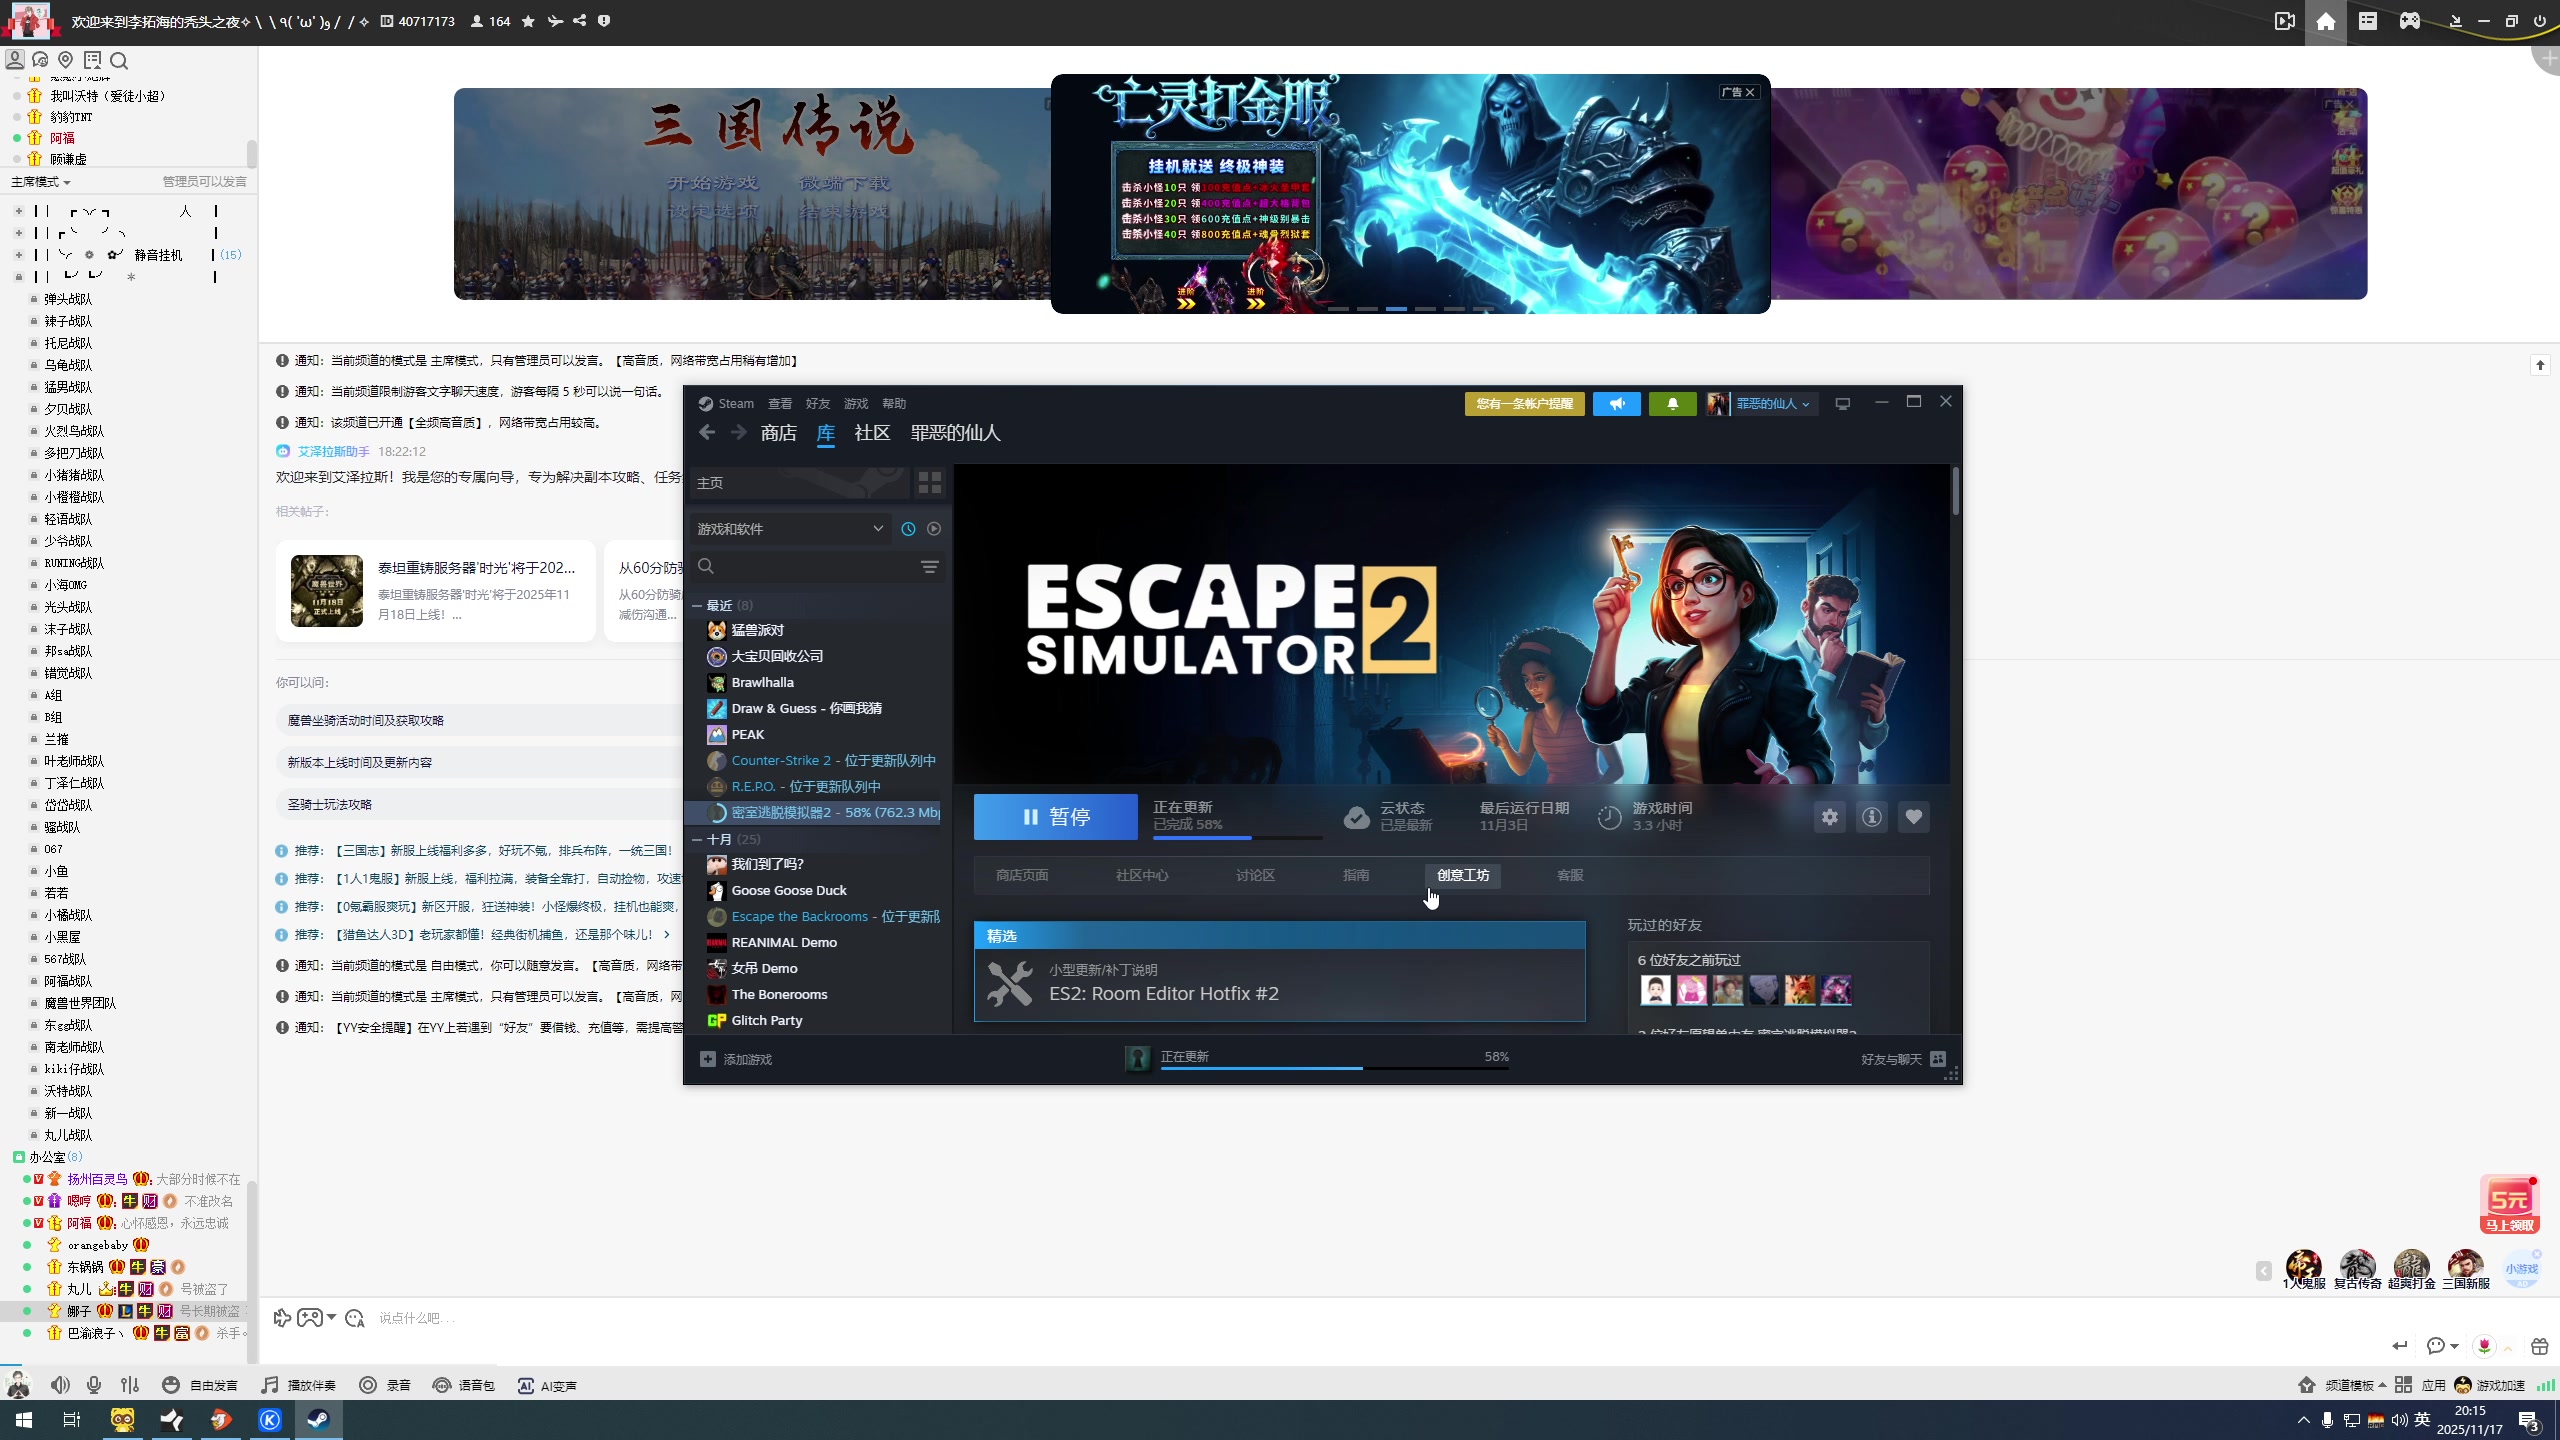Open the 创意工坊 tab
This screenshot has height=1440, width=2560.
(1462, 875)
